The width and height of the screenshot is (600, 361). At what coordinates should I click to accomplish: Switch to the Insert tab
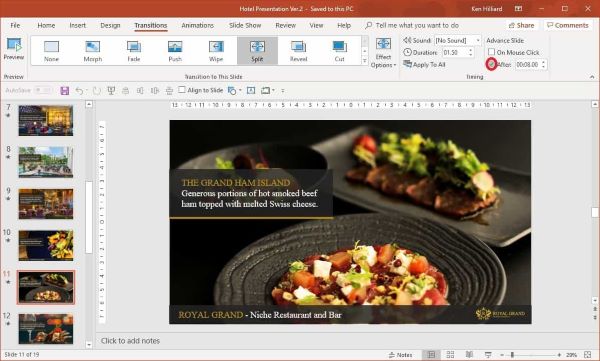78,25
